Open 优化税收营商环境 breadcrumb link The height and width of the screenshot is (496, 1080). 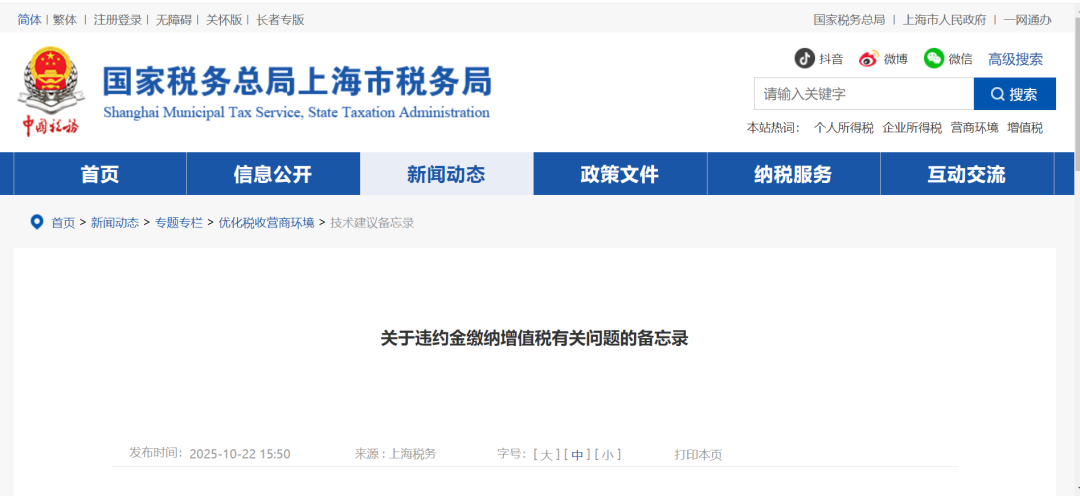(x=266, y=223)
